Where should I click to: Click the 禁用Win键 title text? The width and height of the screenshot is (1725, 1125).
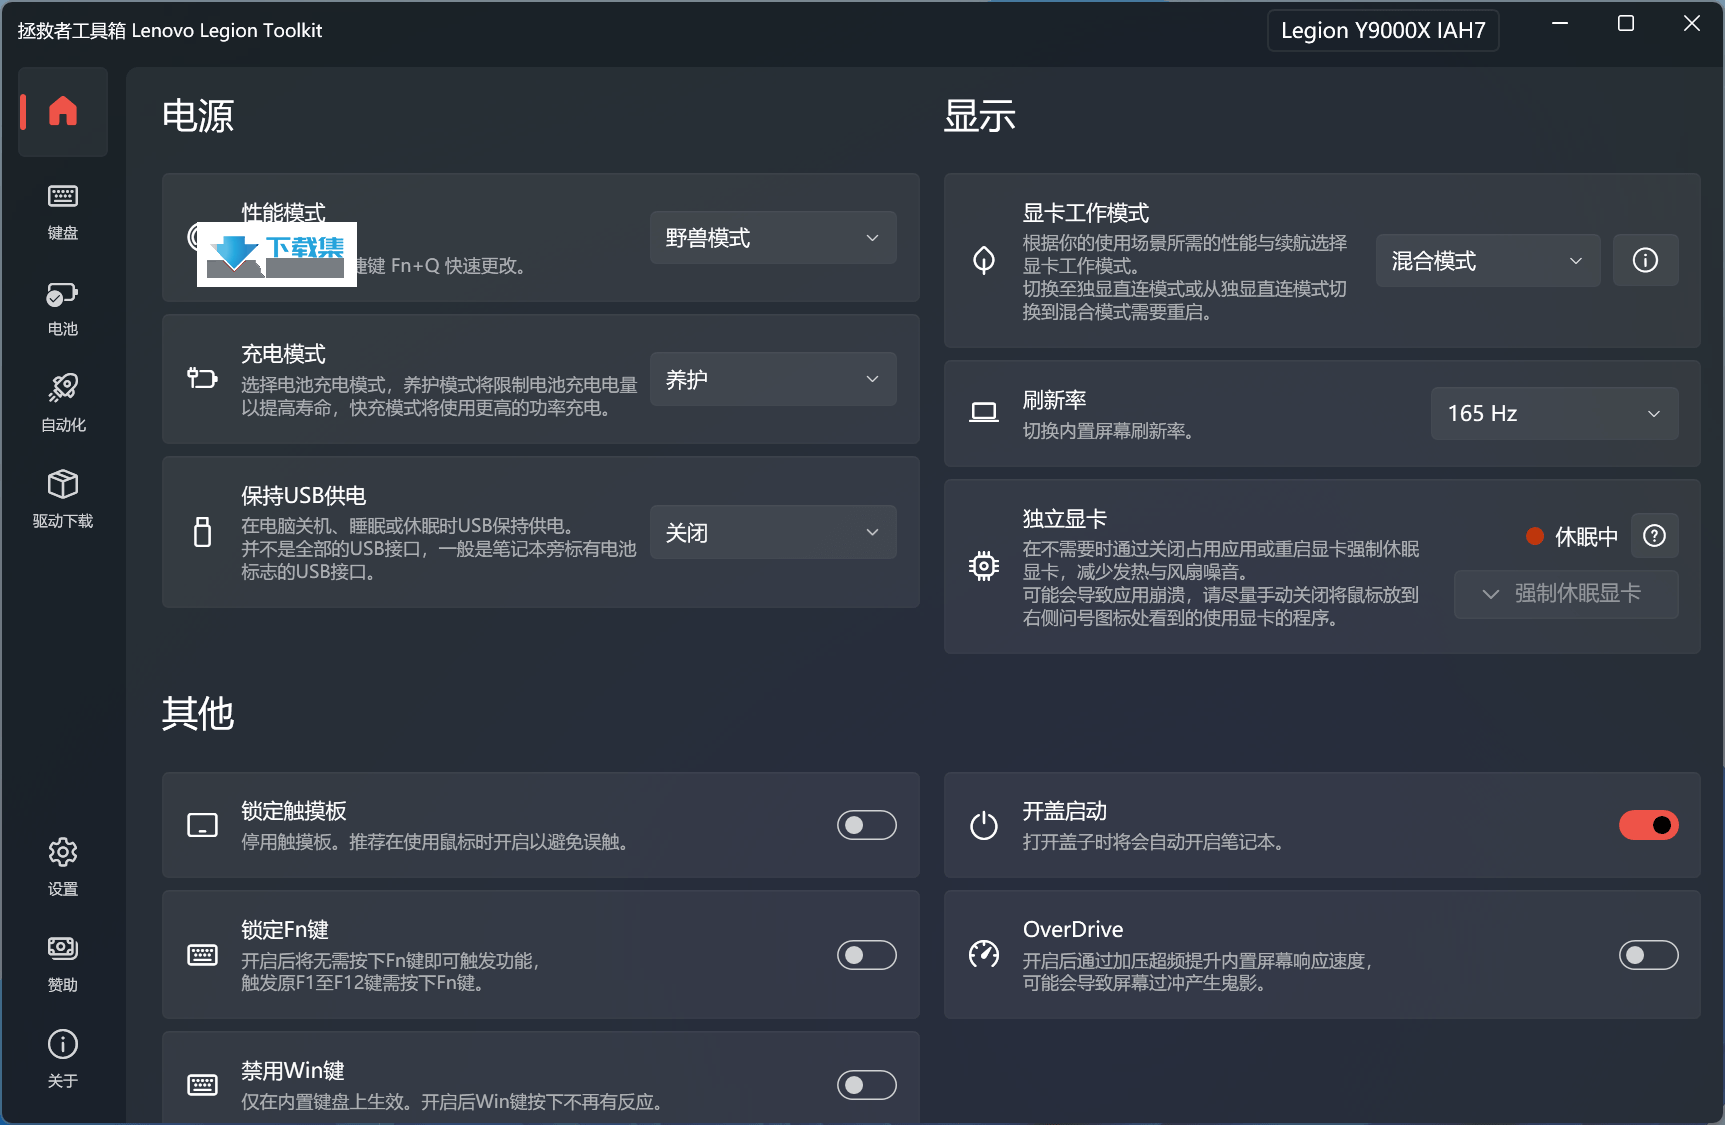pos(293,1071)
